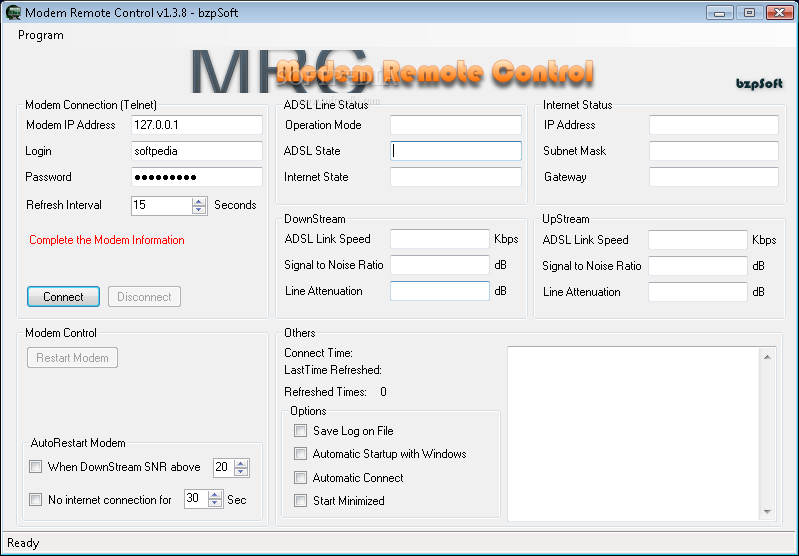Viewport: 799px width, 556px height.
Task: Click the Refreshed Times counter value 0
Action: [x=383, y=392]
